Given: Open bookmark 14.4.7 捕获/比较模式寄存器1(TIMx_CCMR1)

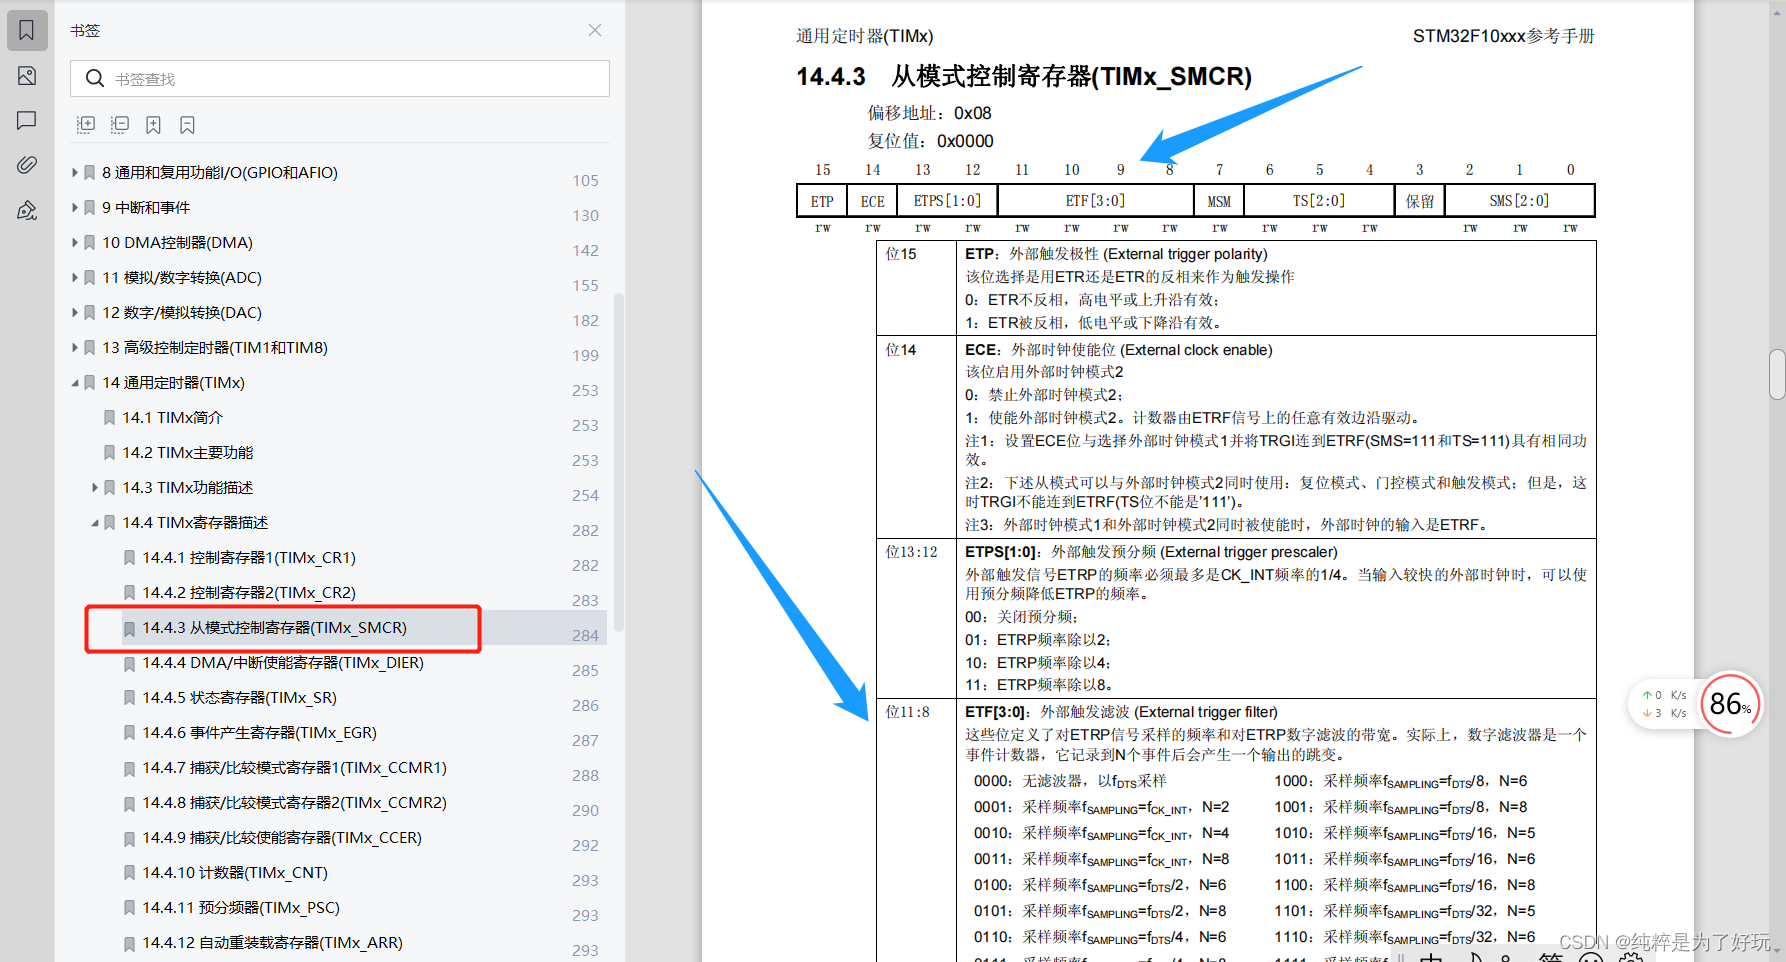Looking at the screenshot, I should [294, 767].
